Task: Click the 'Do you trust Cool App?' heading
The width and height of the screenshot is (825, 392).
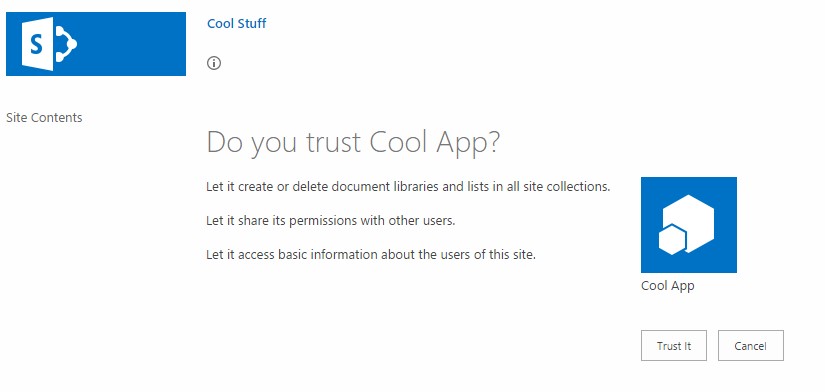Action: pos(353,142)
